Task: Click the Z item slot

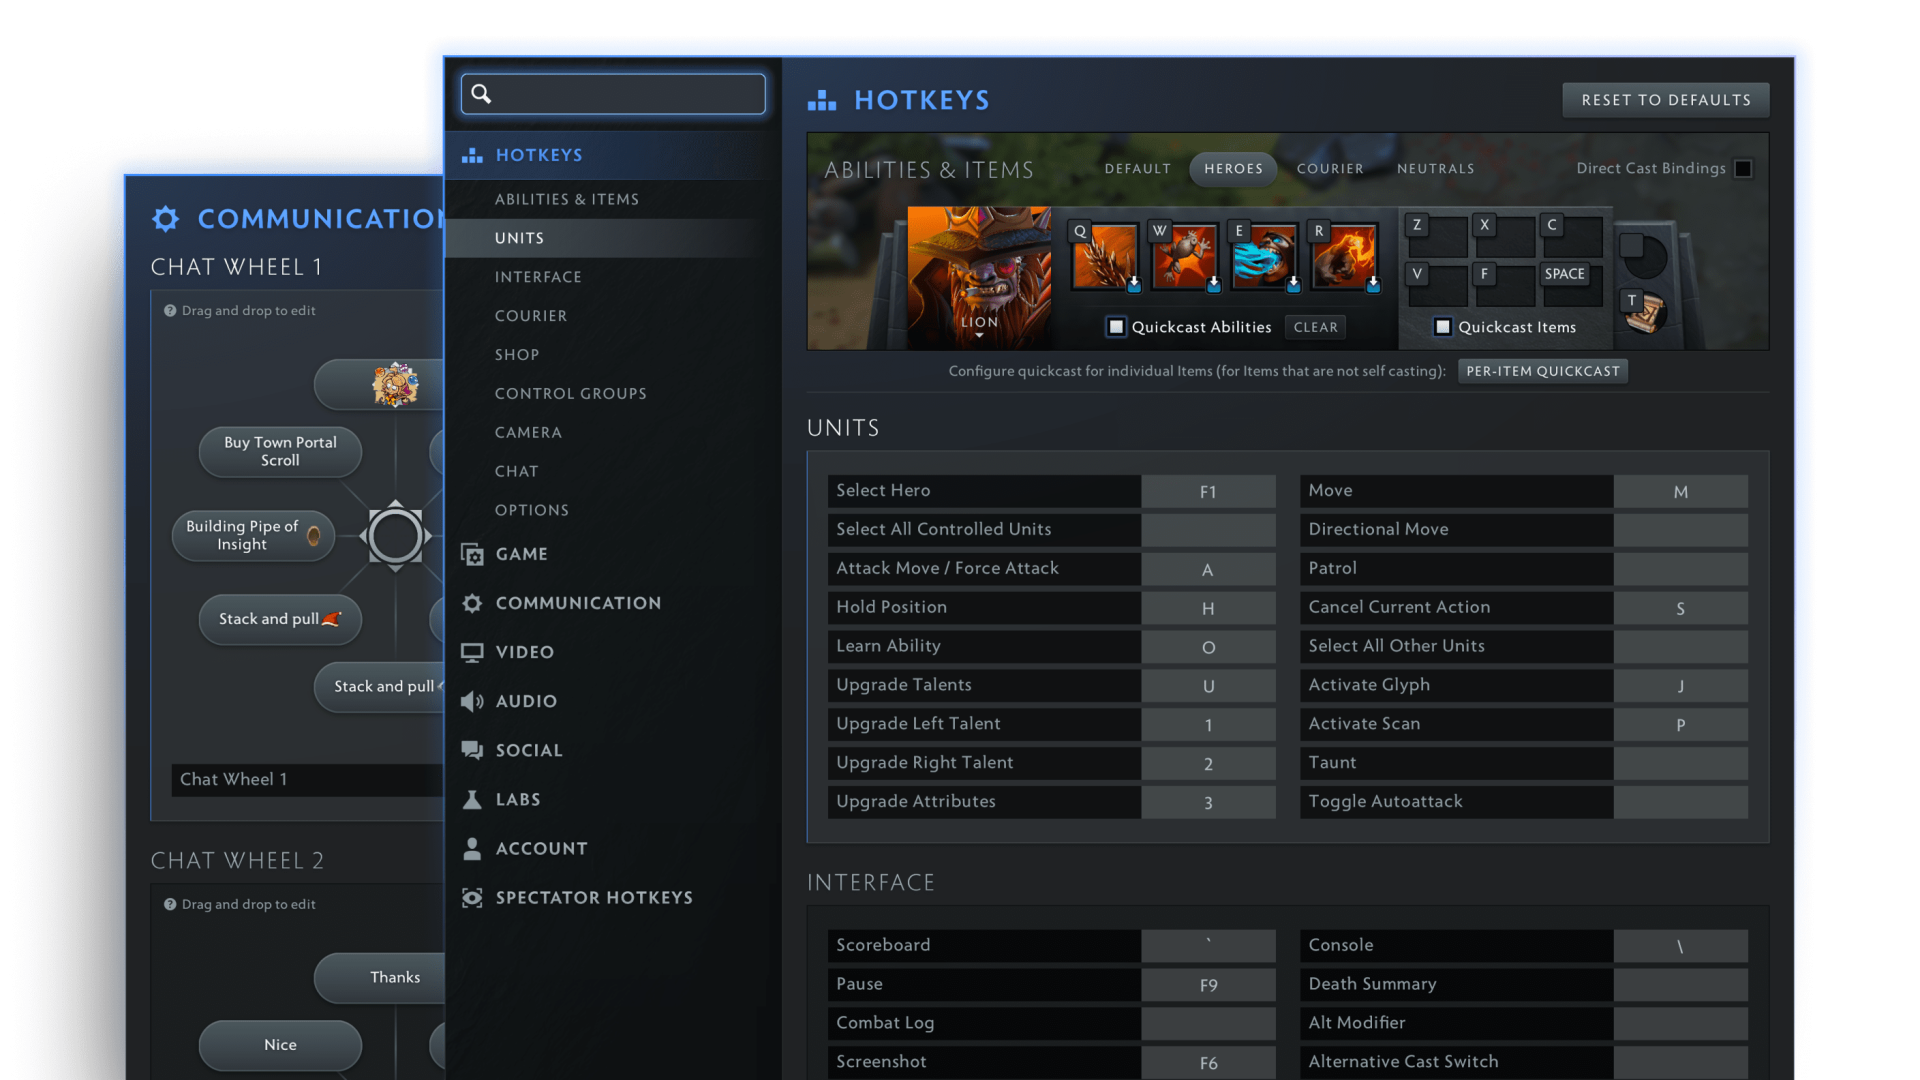Action: 1437,237
